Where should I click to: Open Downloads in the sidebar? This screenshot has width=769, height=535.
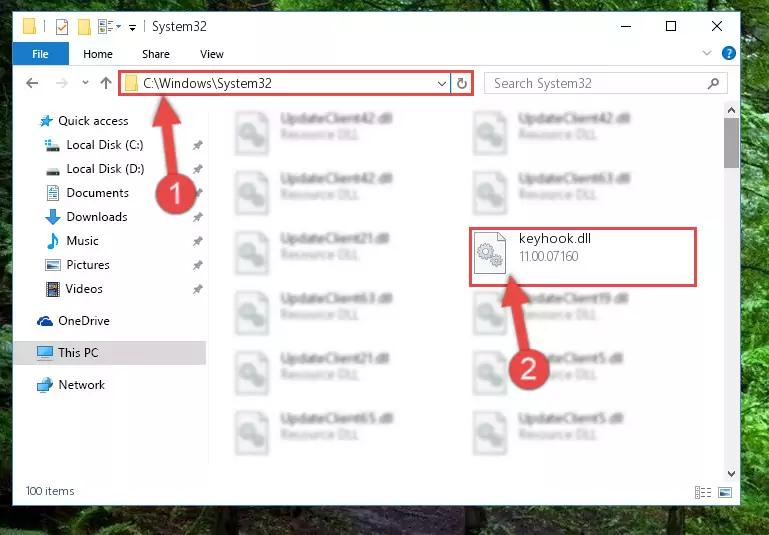click(97, 217)
